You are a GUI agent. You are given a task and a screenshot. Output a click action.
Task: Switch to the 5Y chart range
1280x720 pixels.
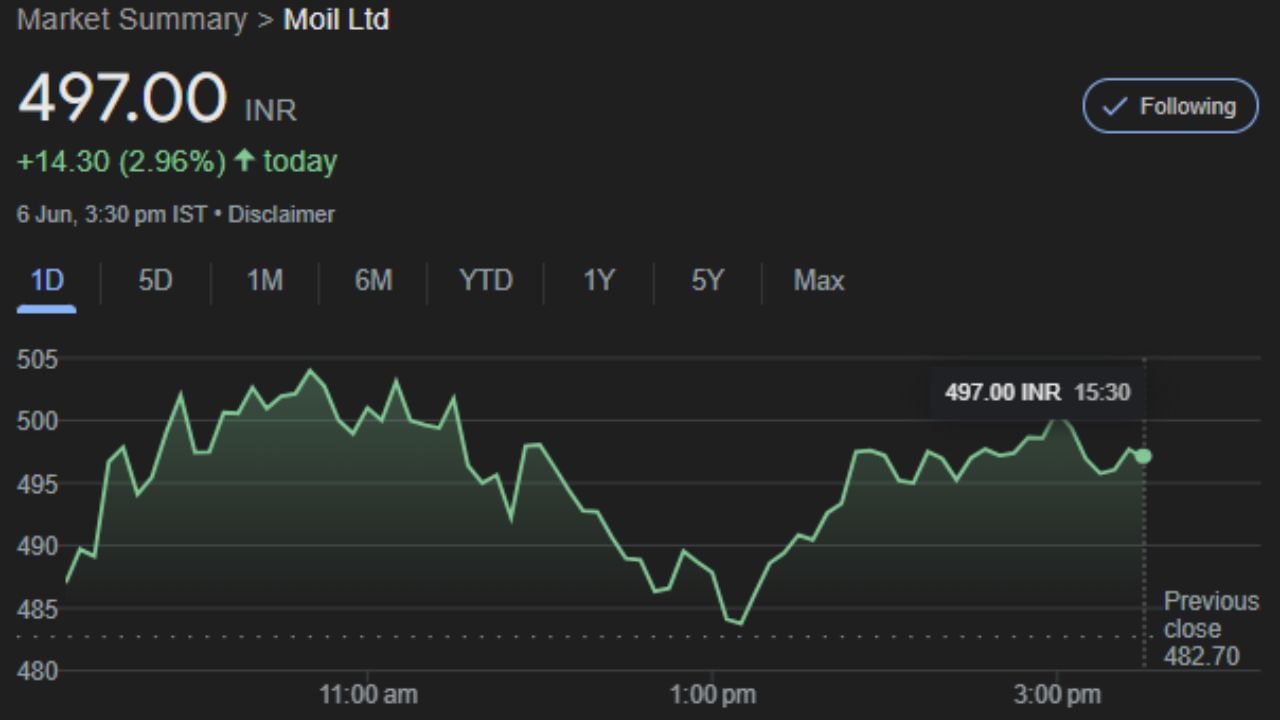(707, 281)
